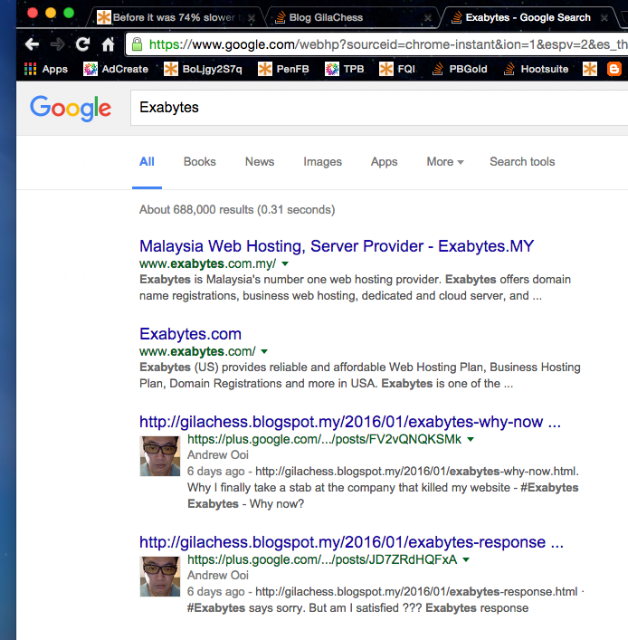Click the yellow minimize window button
Image resolution: width=628 pixels, height=640 pixels.
tap(51, 13)
